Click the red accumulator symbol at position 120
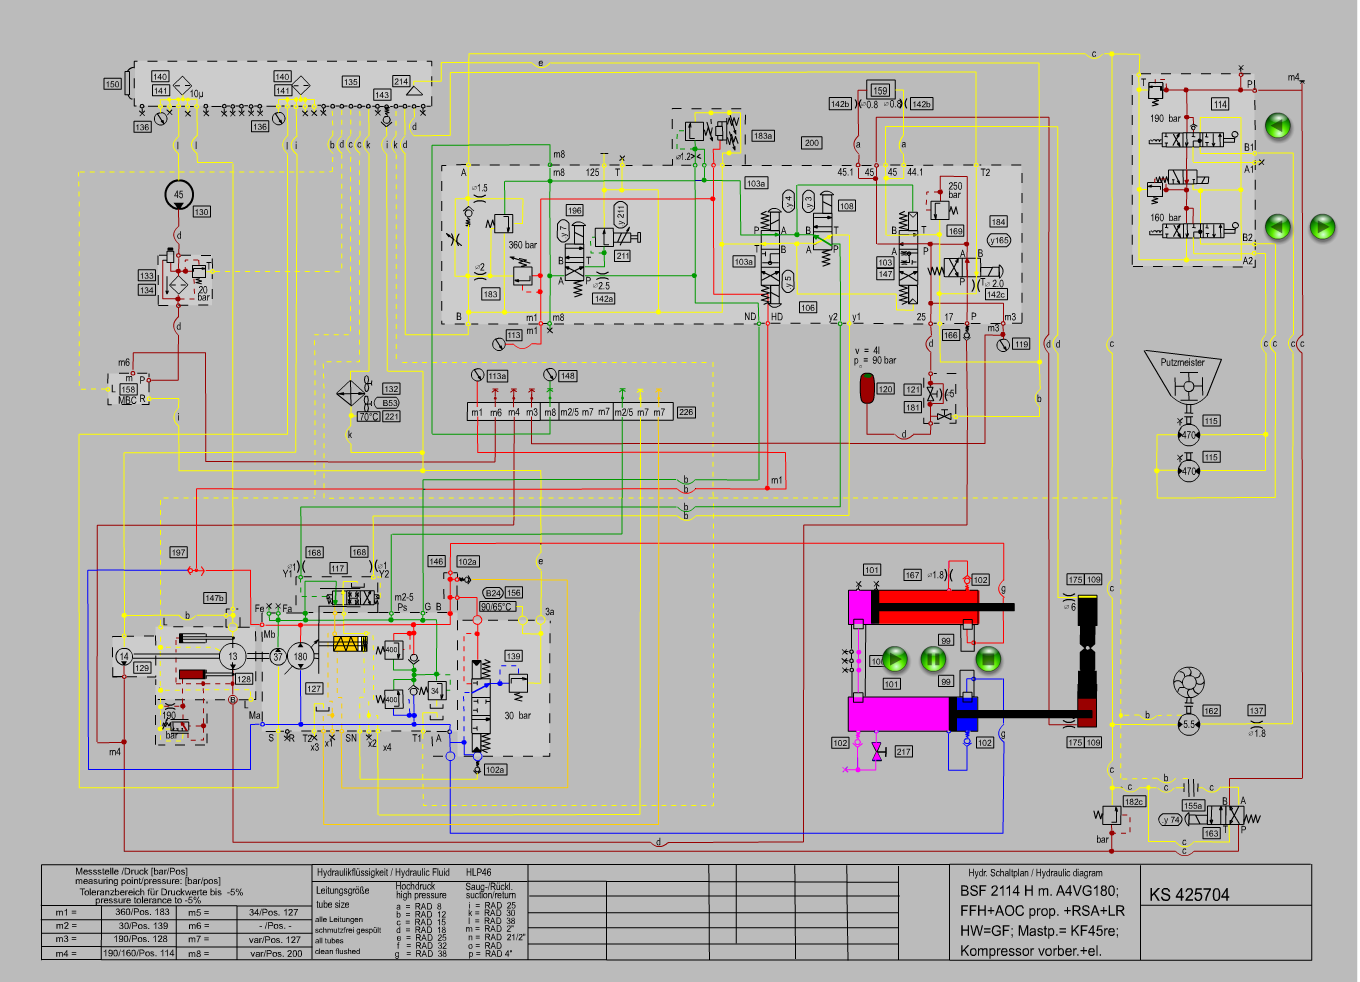This screenshot has height=982, width=1360. pyautogui.click(x=867, y=388)
